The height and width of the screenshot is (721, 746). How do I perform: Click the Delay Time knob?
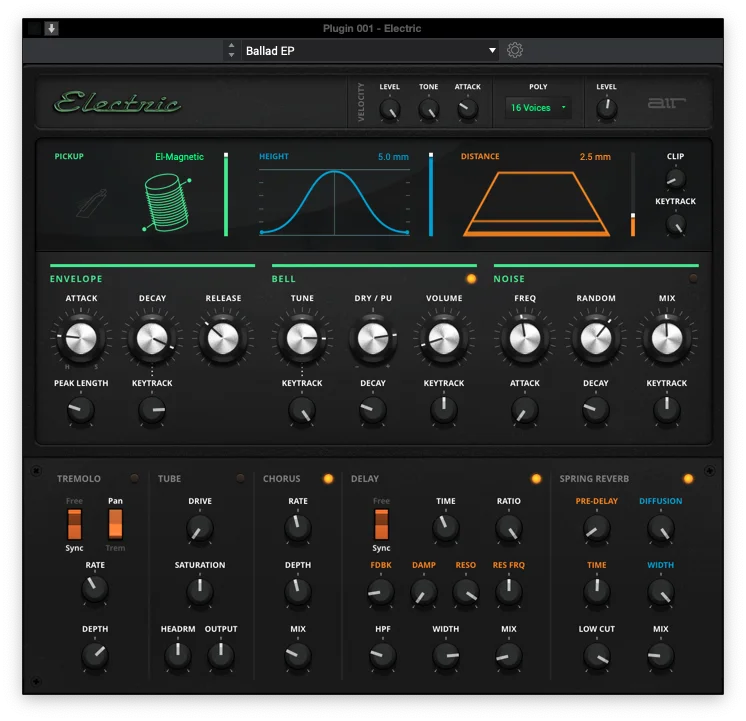pyautogui.click(x=446, y=528)
